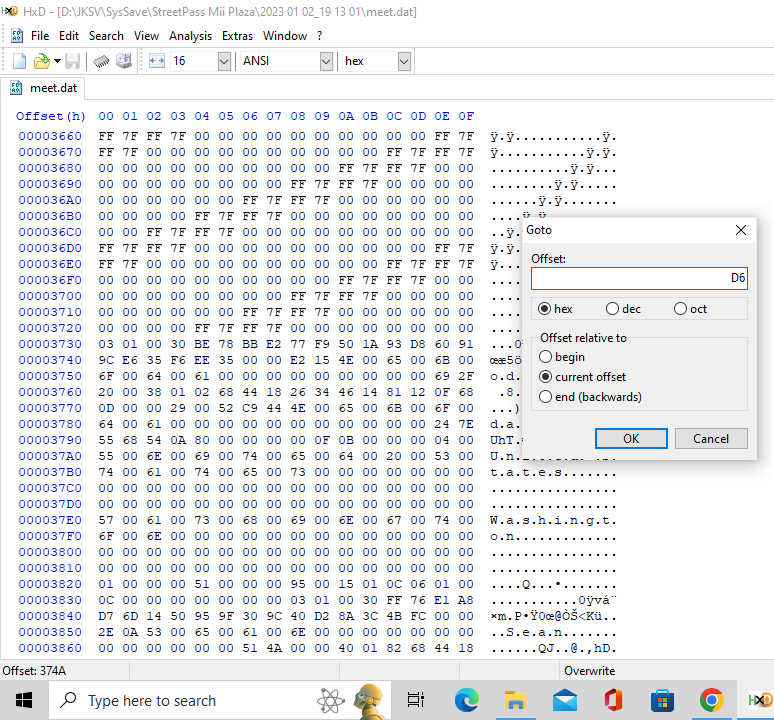Click the taskbar search box

pyautogui.click(x=220, y=700)
